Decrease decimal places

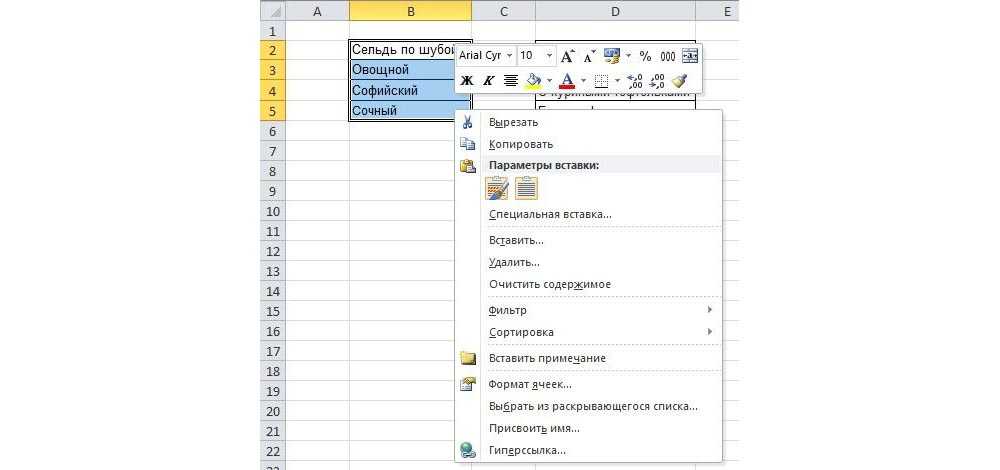click(657, 81)
